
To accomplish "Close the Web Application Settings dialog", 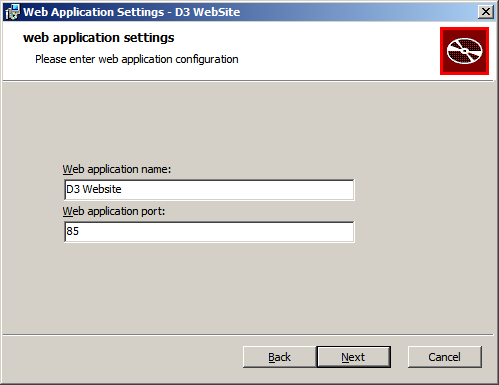I will click(x=486, y=12).
